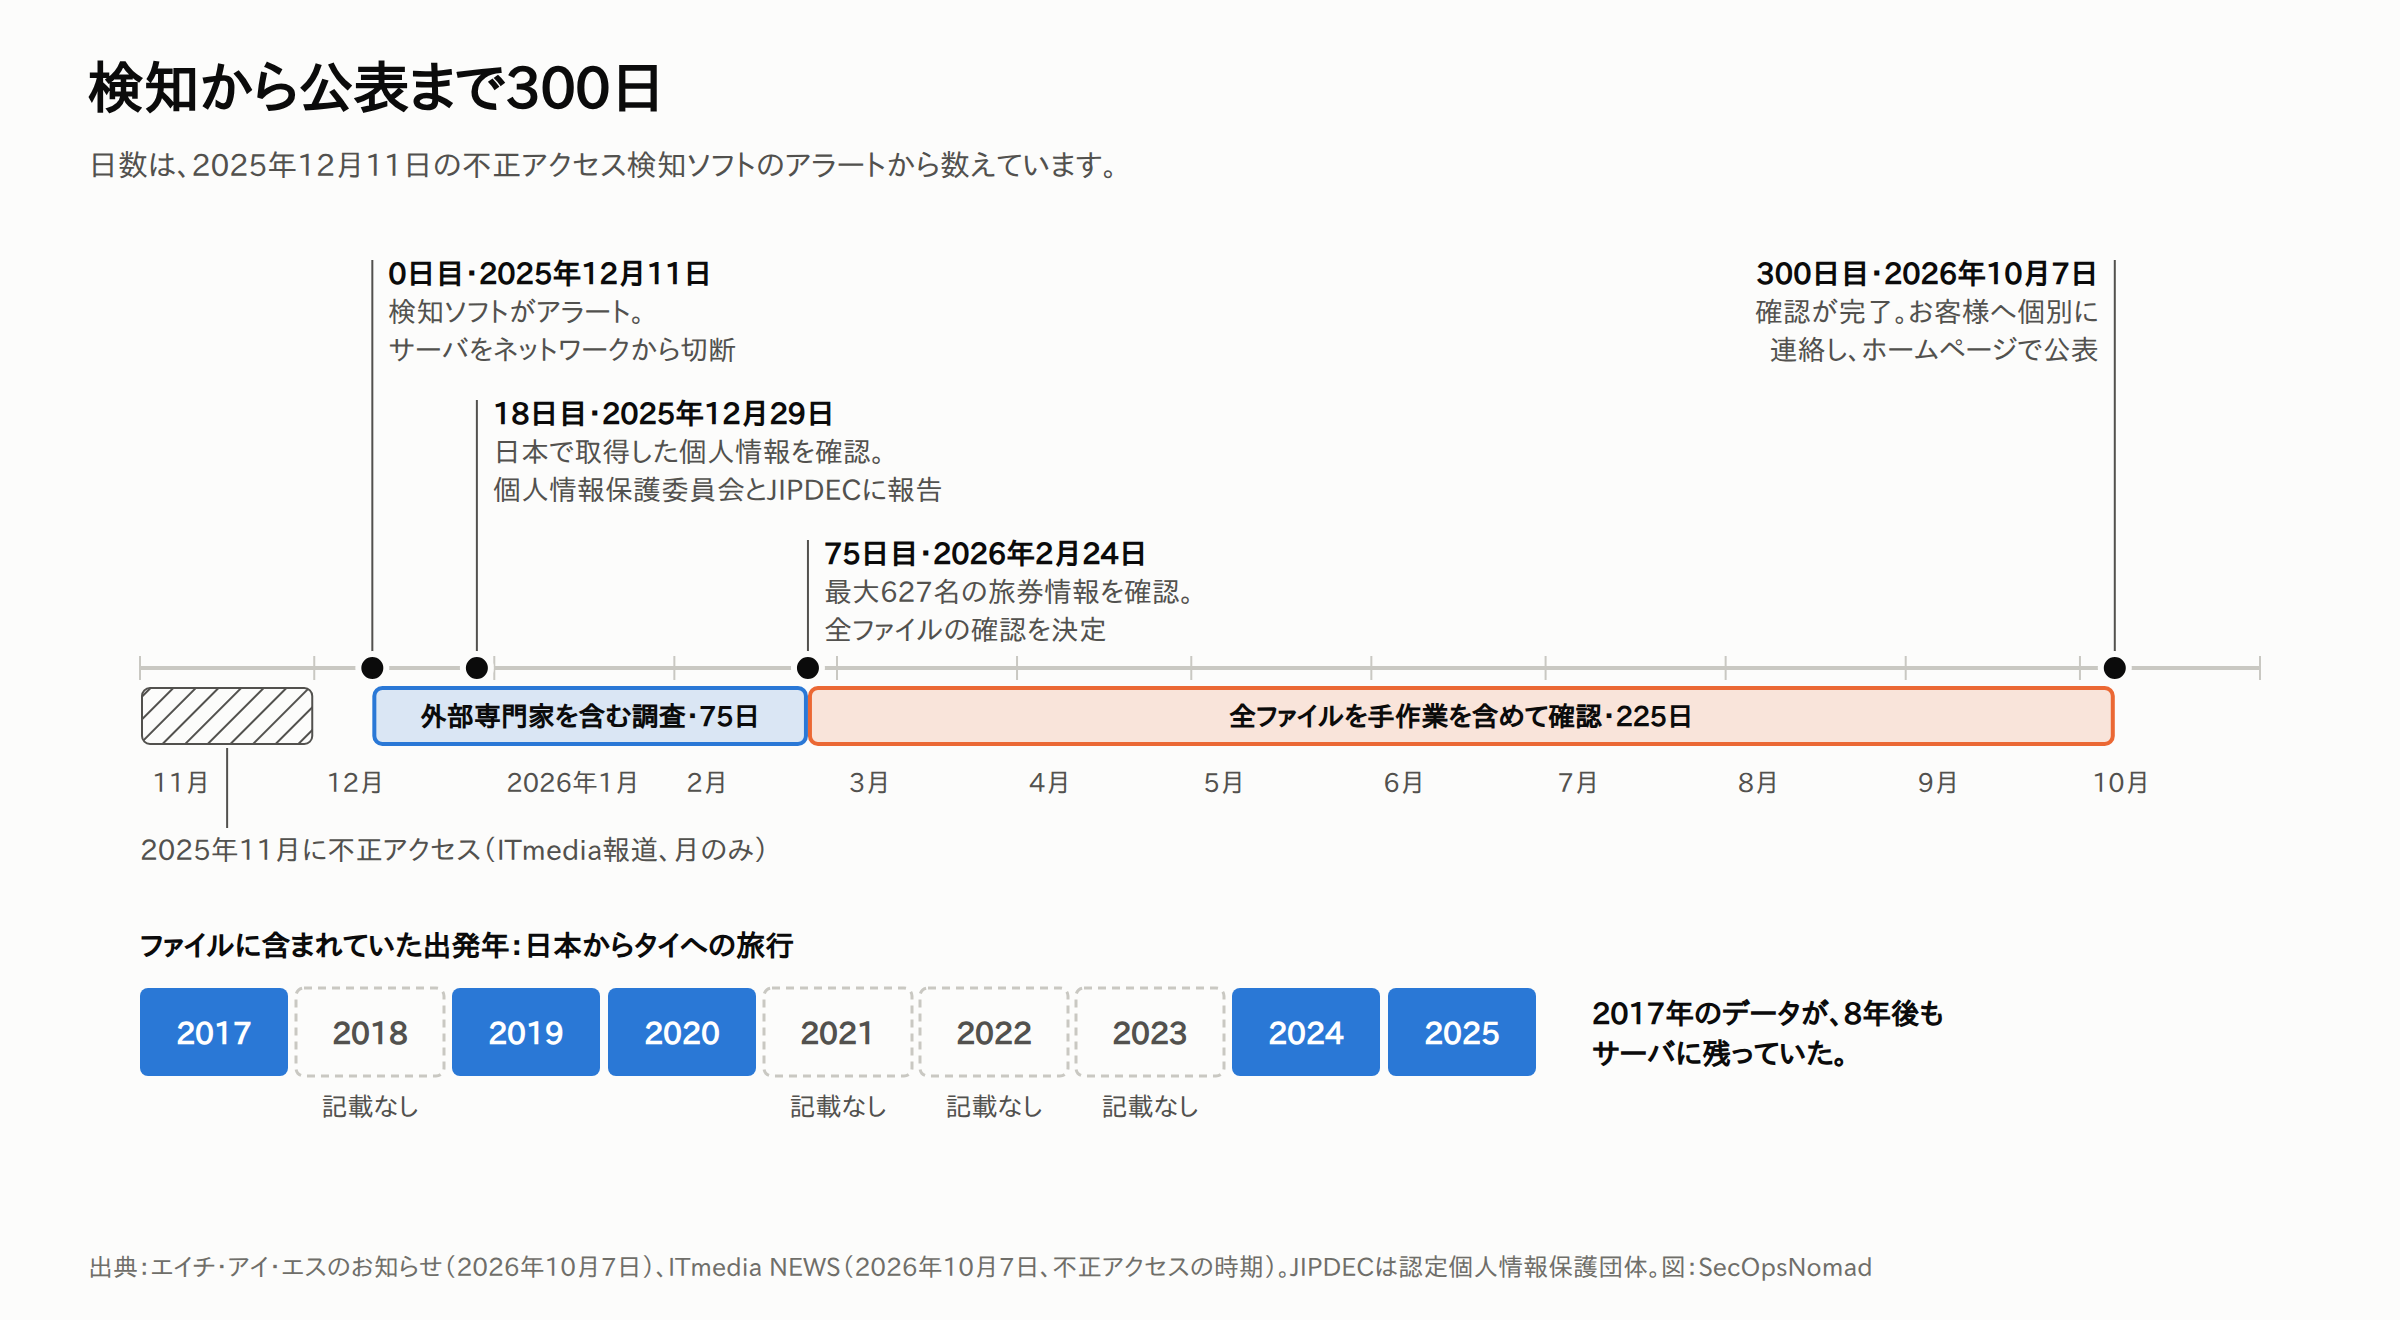The width and height of the screenshot is (2400, 1320).
Task: Click the Day 18 timeline dot for 2025年12月29日
Action: coord(477,668)
